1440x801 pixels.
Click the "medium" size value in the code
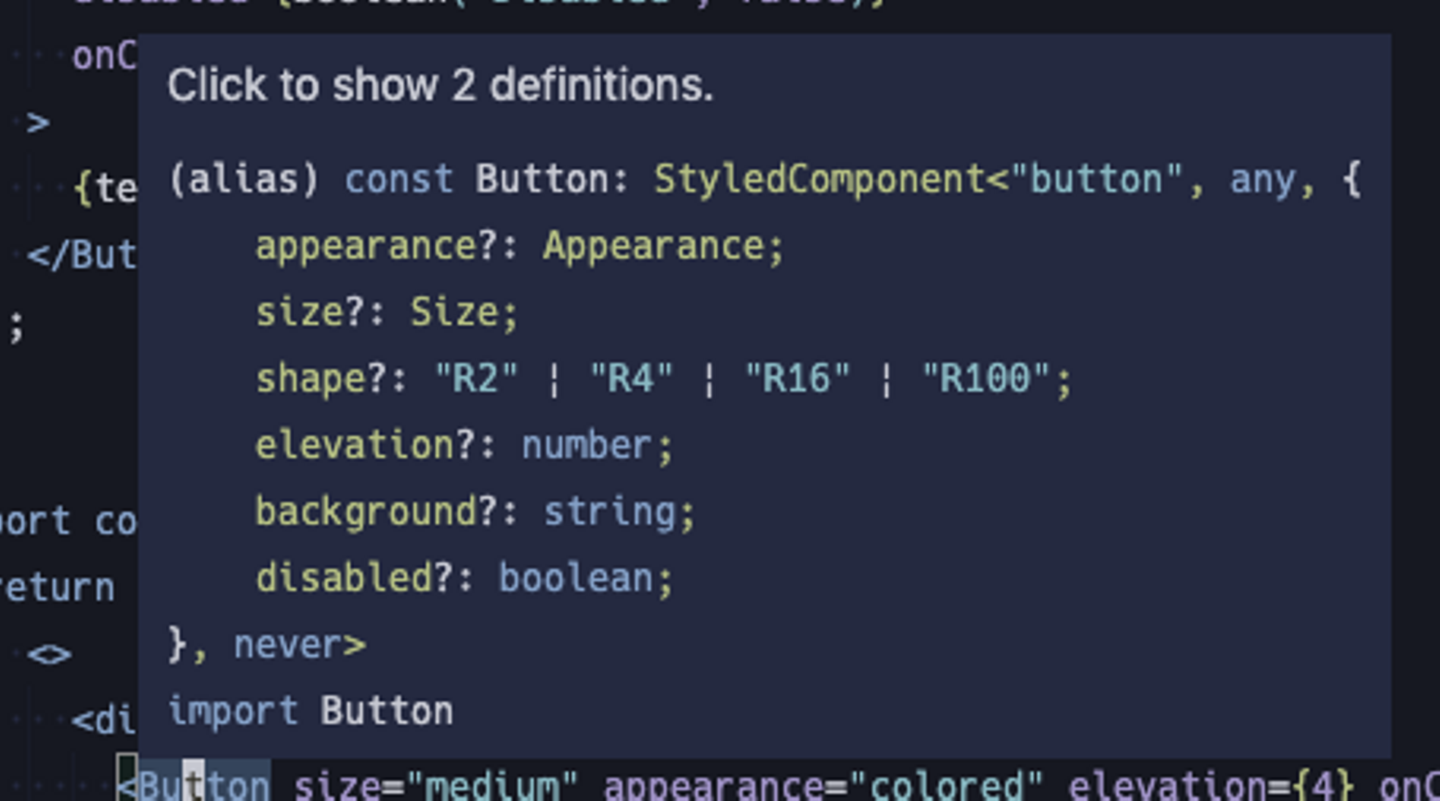coord(491,786)
